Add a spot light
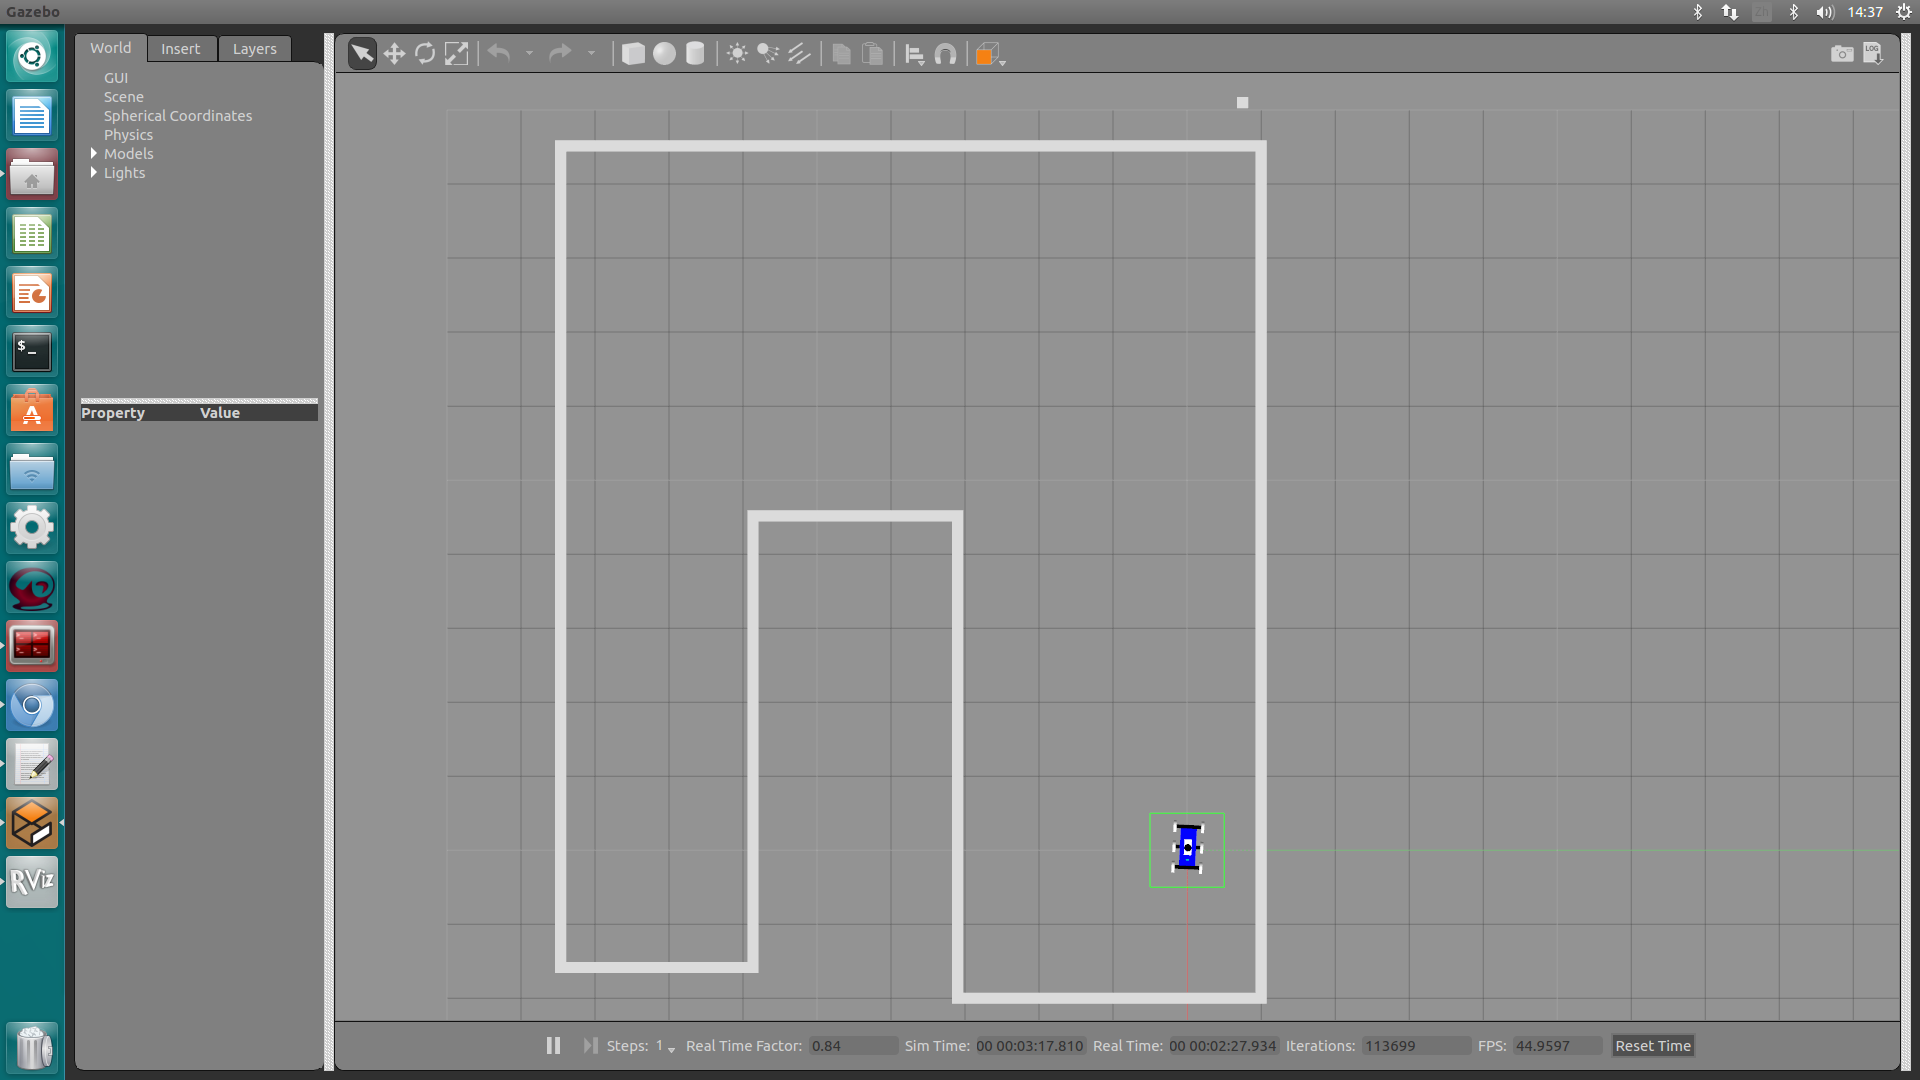 pyautogui.click(x=768, y=54)
